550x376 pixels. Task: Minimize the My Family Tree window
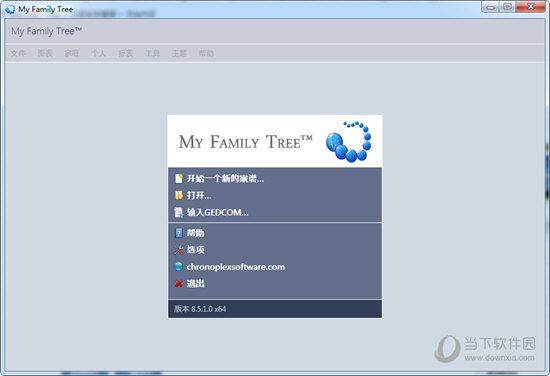(x=490, y=7)
